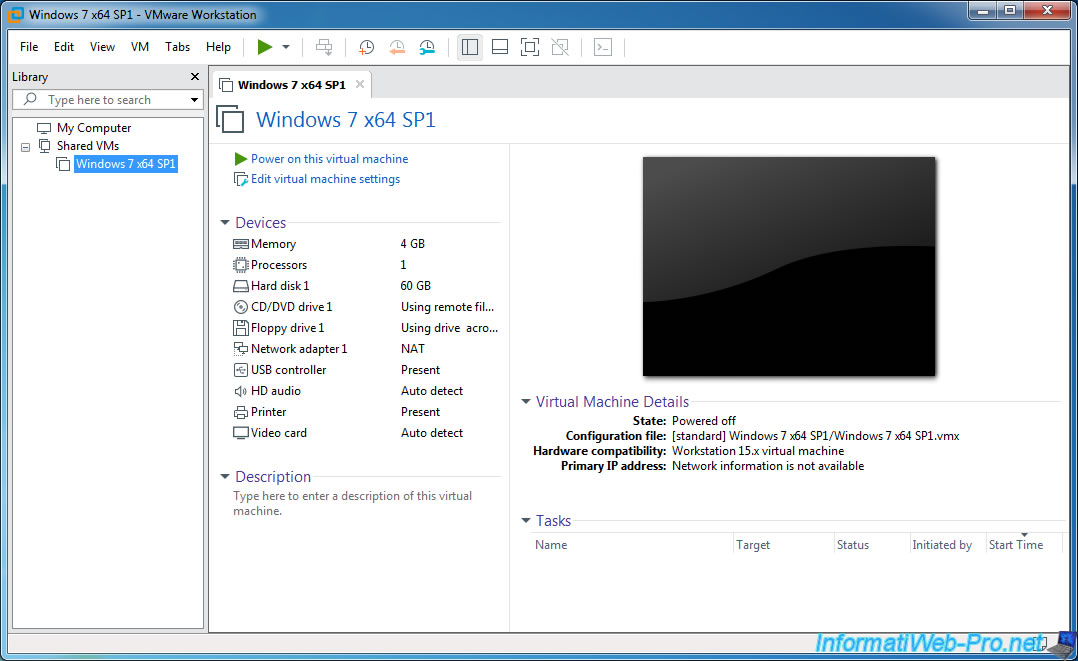Select My Computer in the library
Screen dimensions: 1078x661
pos(94,128)
